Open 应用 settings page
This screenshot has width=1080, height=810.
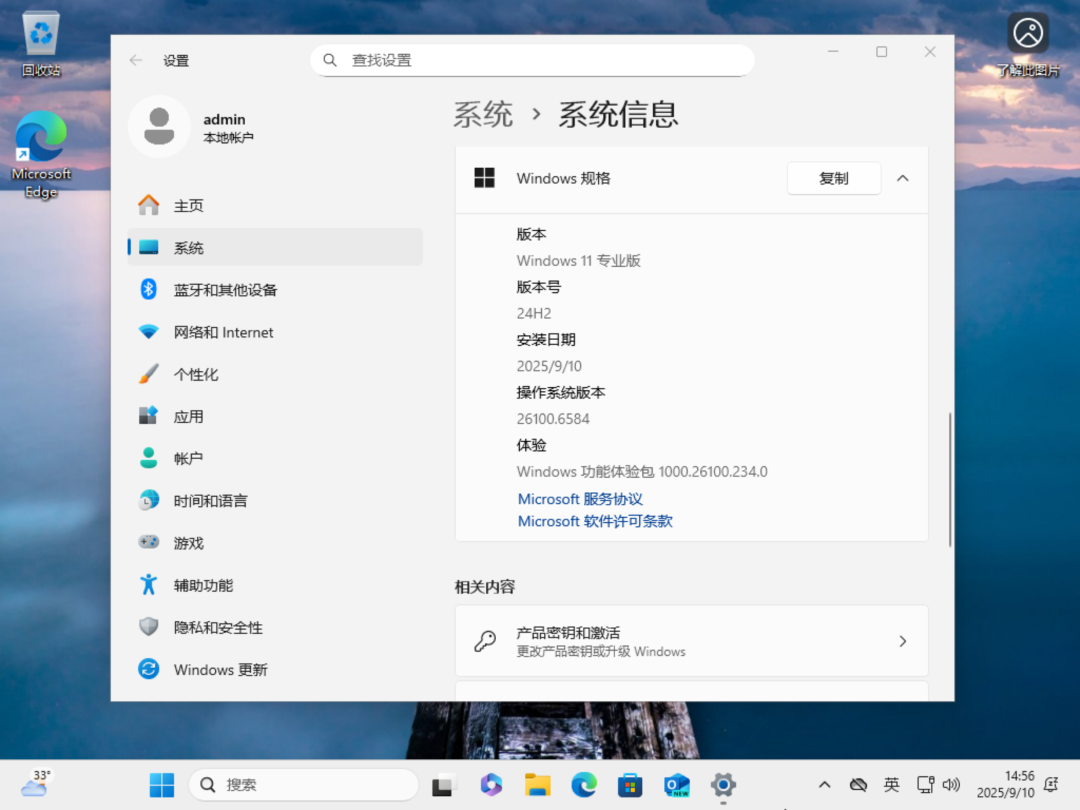[275, 416]
